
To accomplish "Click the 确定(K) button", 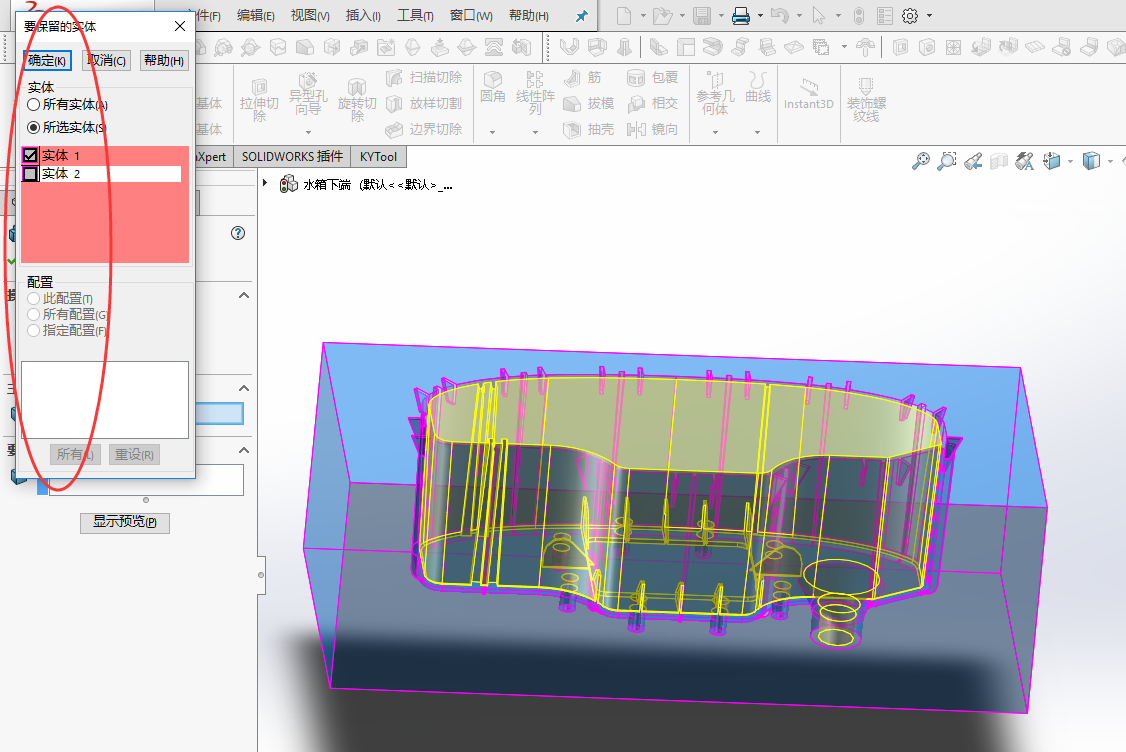I will click(47, 60).
